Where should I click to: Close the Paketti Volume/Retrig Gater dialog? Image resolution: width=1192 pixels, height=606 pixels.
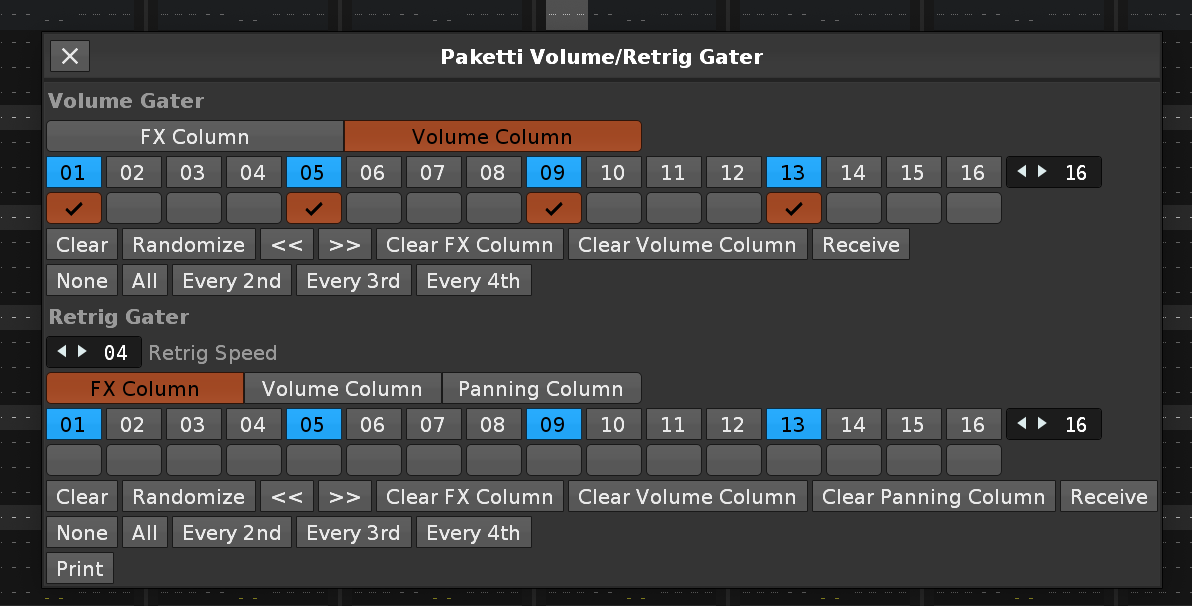(70, 57)
